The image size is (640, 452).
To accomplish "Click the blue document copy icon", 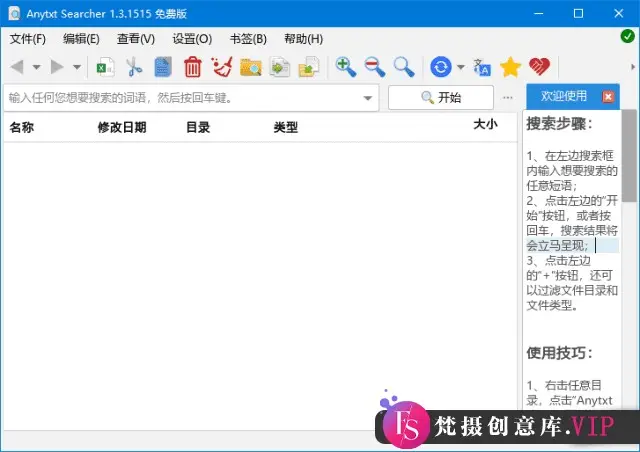I will 163,67.
